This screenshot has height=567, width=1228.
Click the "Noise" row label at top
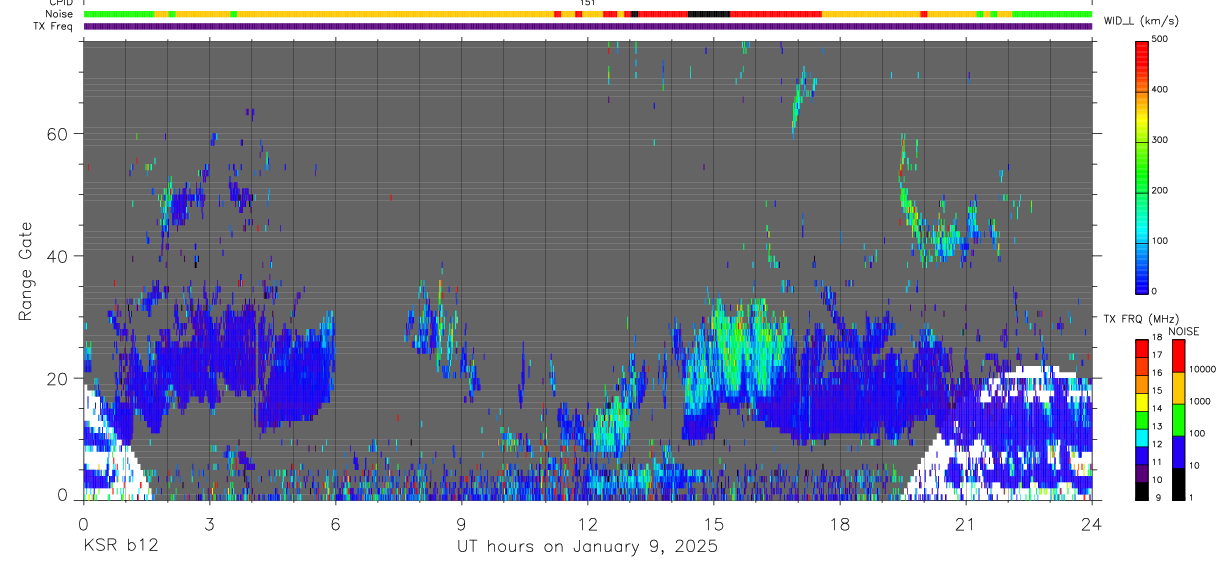click(x=59, y=14)
